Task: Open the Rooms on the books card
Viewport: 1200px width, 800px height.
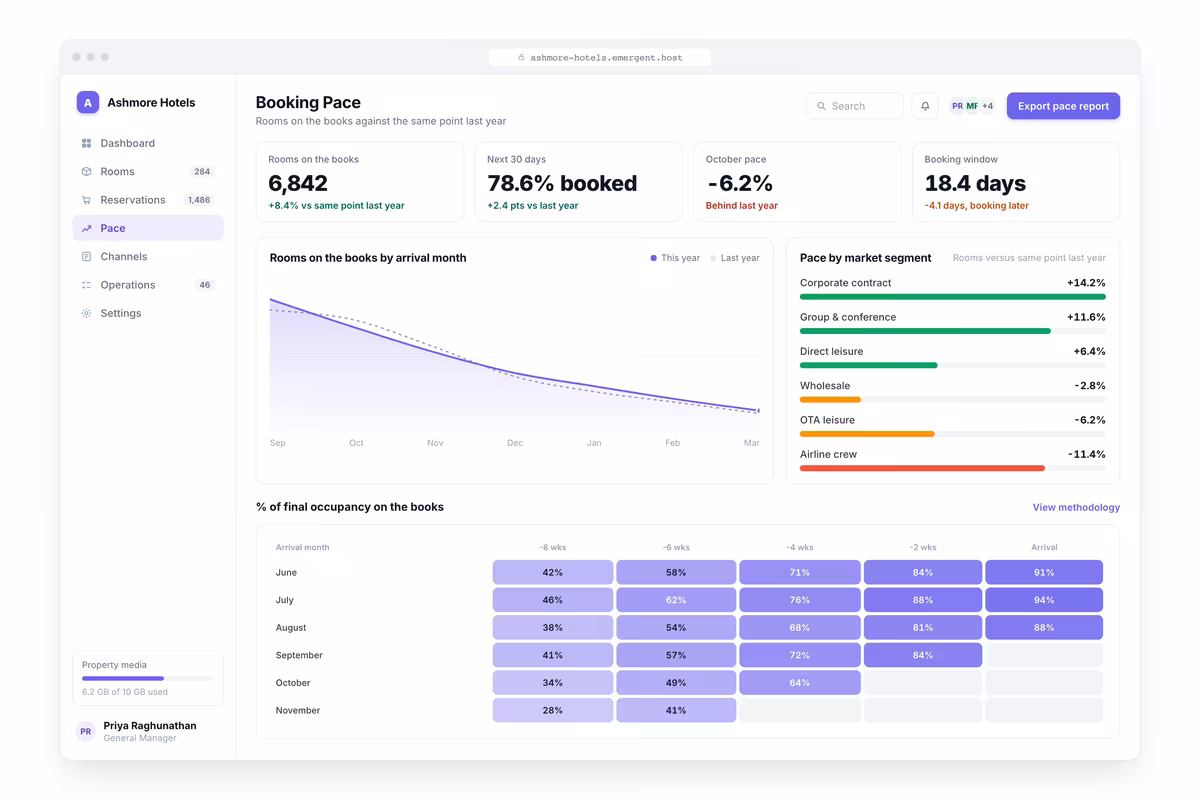Action: click(x=360, y=182)
